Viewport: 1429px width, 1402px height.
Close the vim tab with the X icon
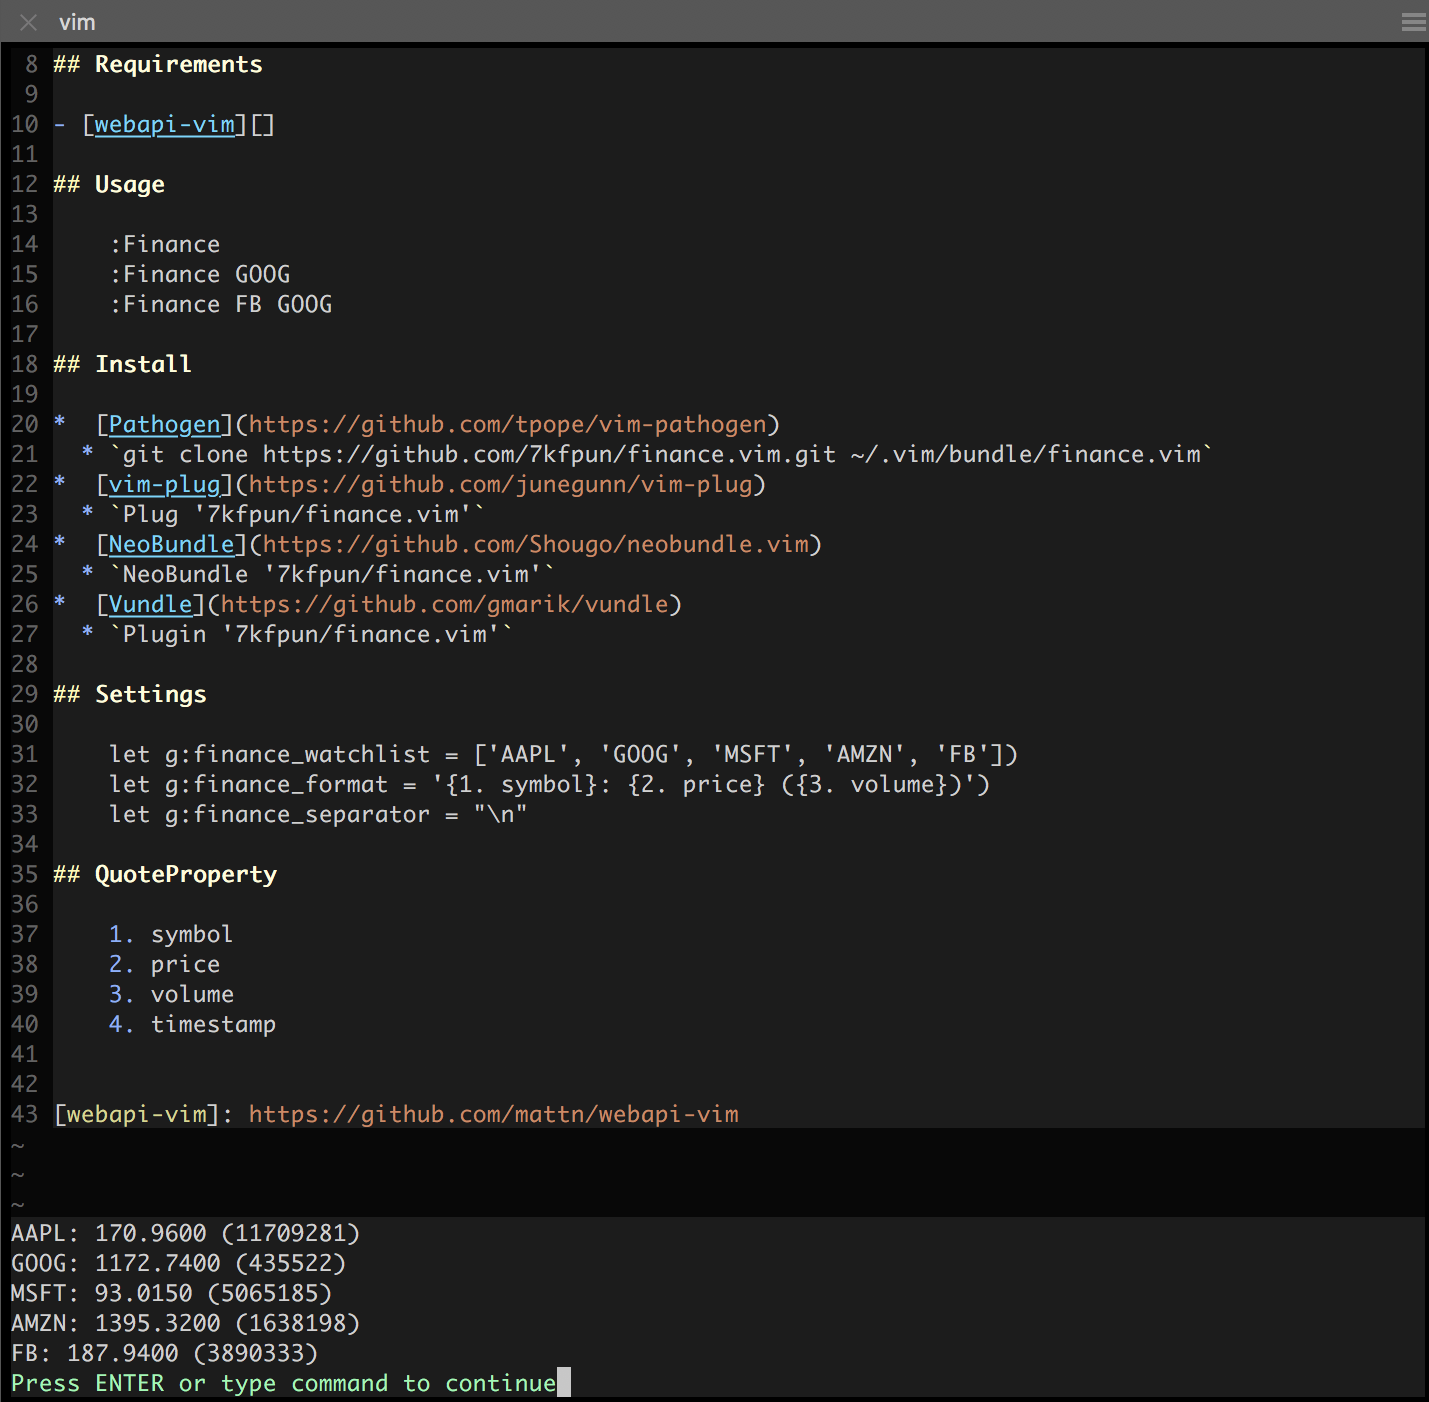(28, 22)
